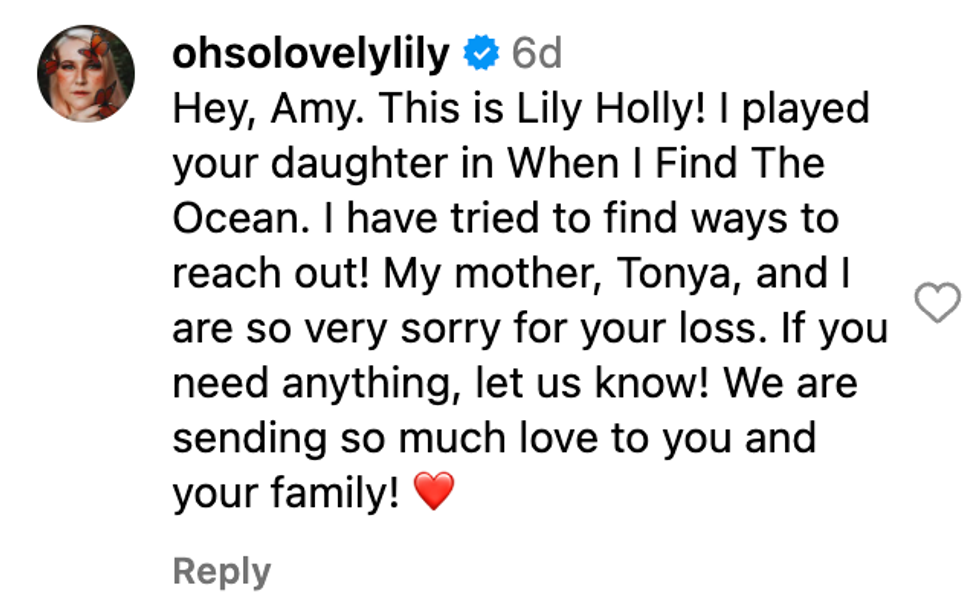Reply to Lily Holly's comment
The image size is (980, 611).
tap(221, 571)
